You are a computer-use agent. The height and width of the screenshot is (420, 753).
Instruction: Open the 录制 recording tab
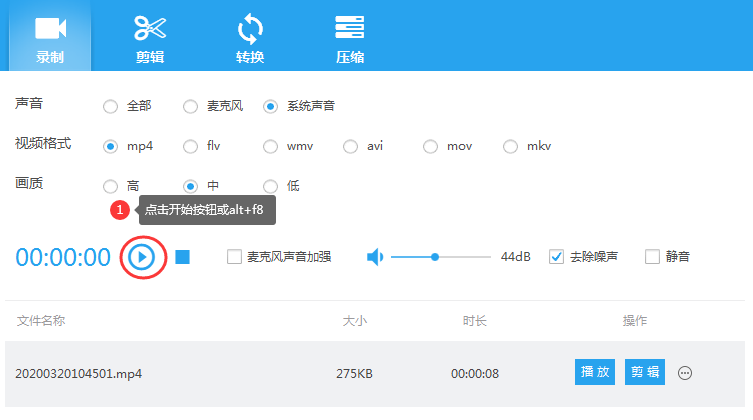(x=50, y=38)
